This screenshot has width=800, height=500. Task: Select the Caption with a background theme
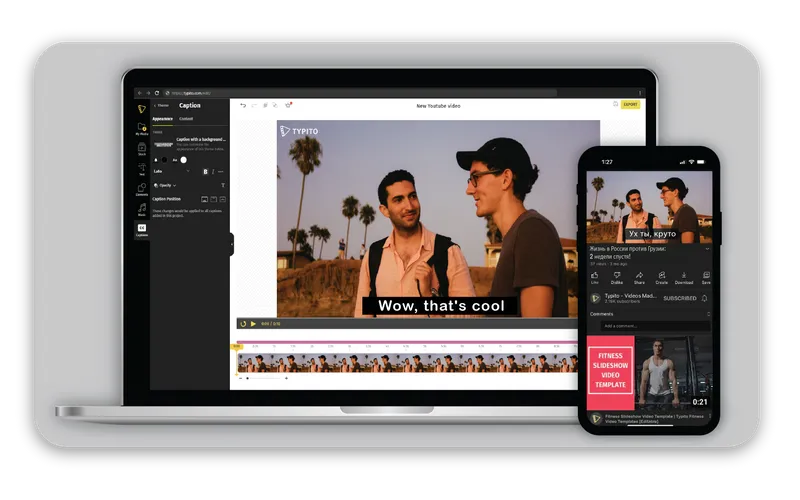coord(190,144)
